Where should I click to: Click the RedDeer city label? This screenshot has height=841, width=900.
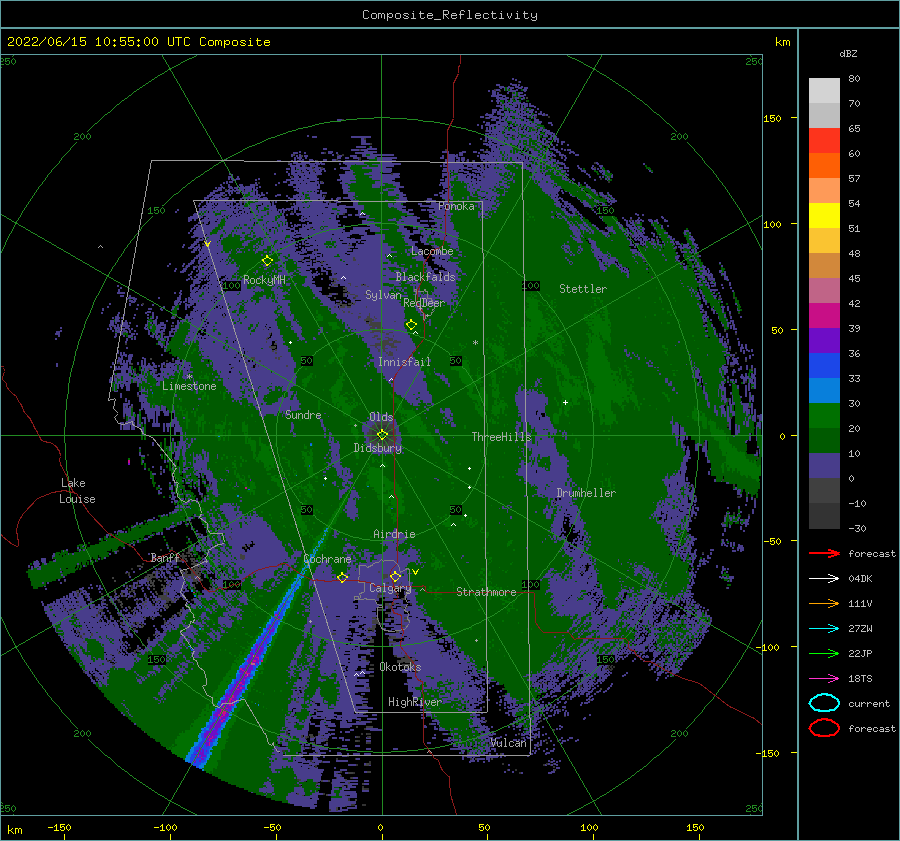click(424, 303)
